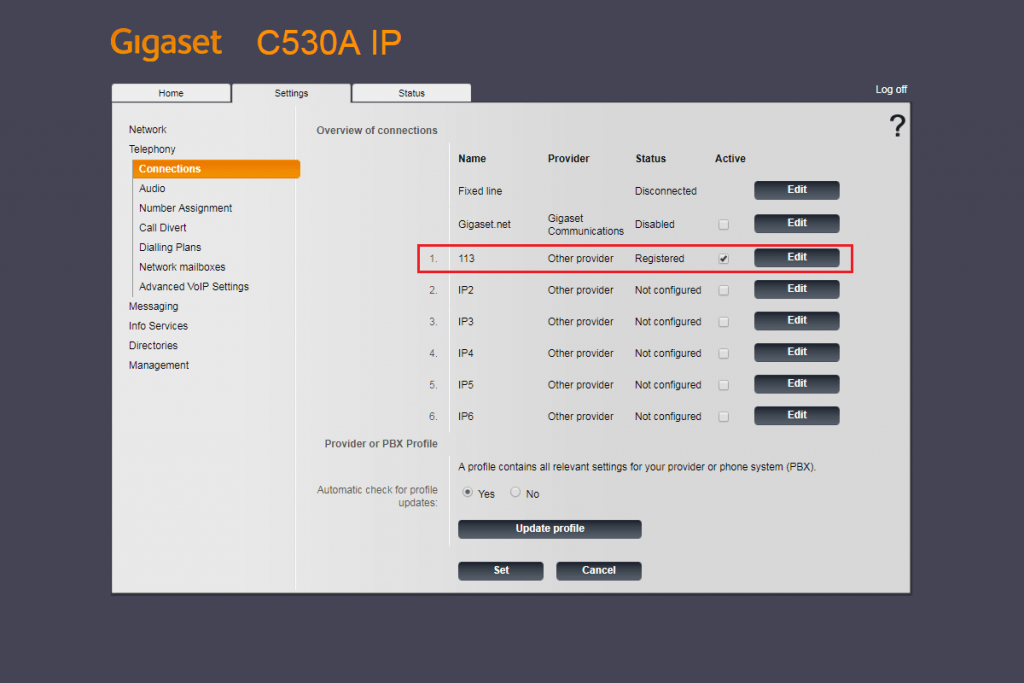1024x683 pixels.
Task: Switch to the Home tab
Action: click(x=171, y=93)
